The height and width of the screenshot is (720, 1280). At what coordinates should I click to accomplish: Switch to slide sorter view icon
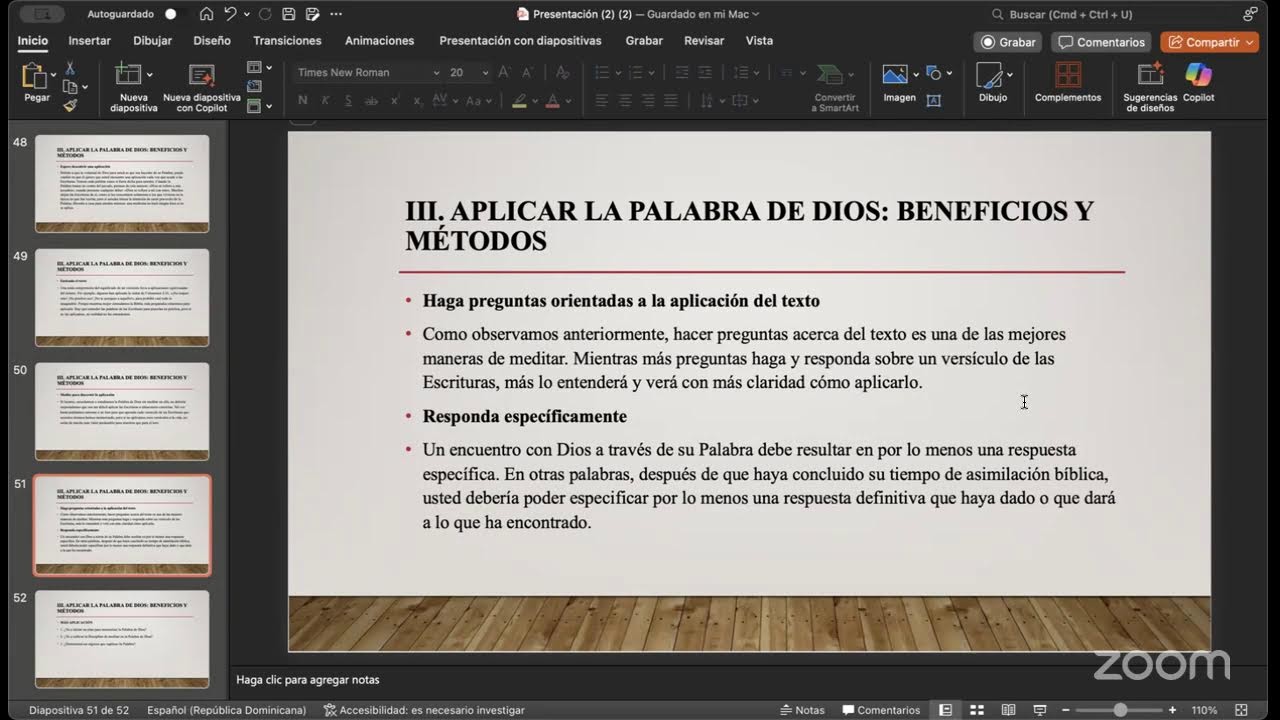point(977,710)
